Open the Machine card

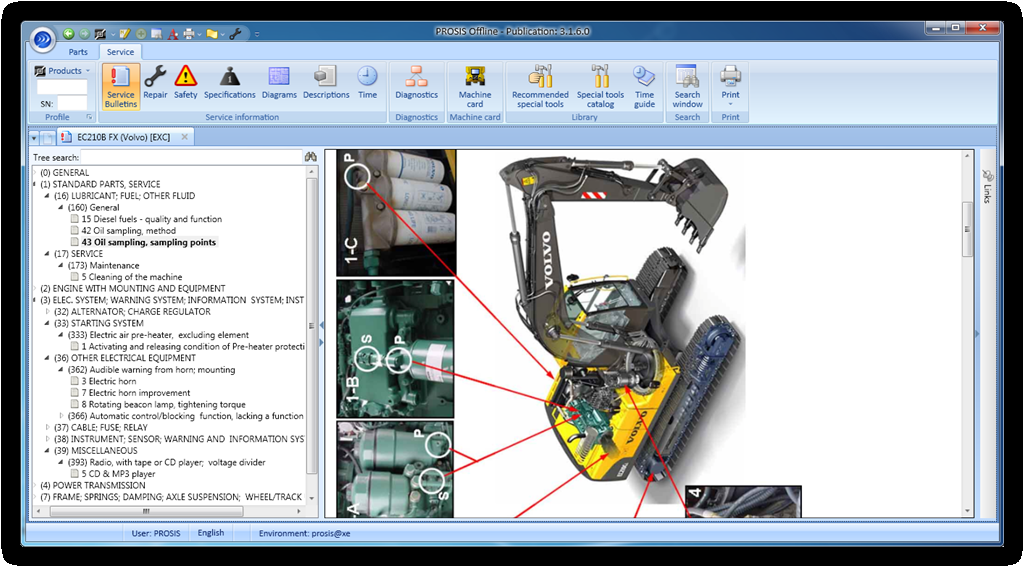(x=475, y=87)
